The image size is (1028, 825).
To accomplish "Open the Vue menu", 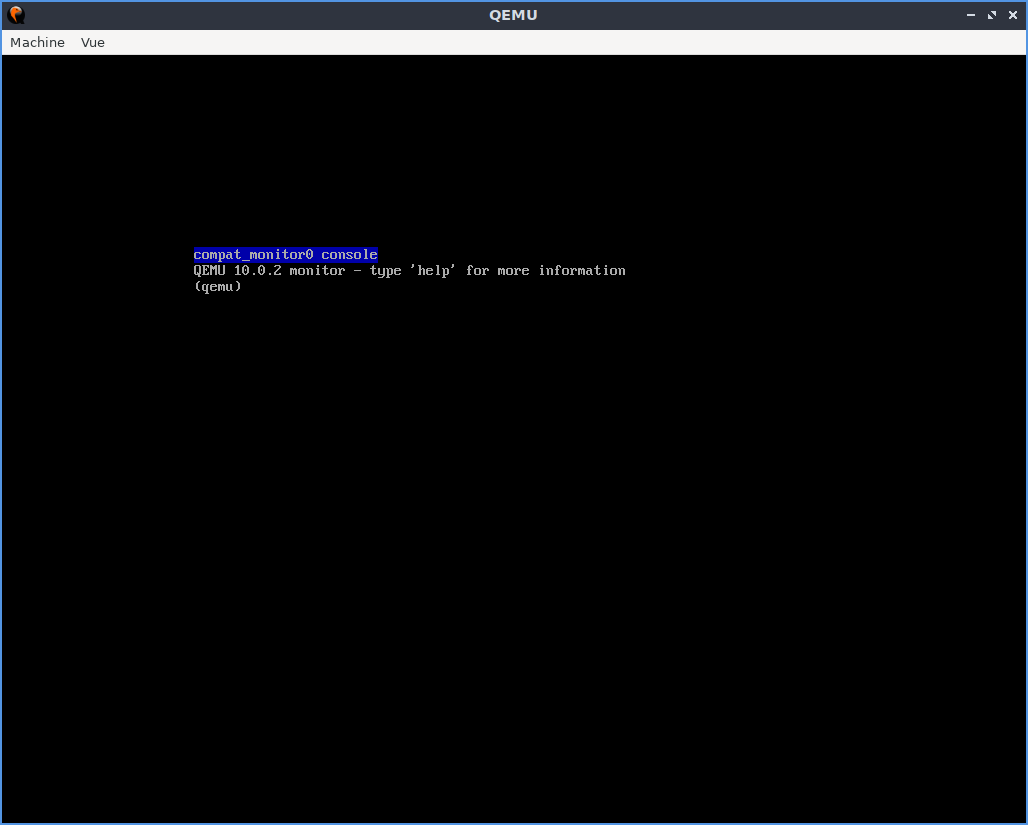I will [92, 43].
